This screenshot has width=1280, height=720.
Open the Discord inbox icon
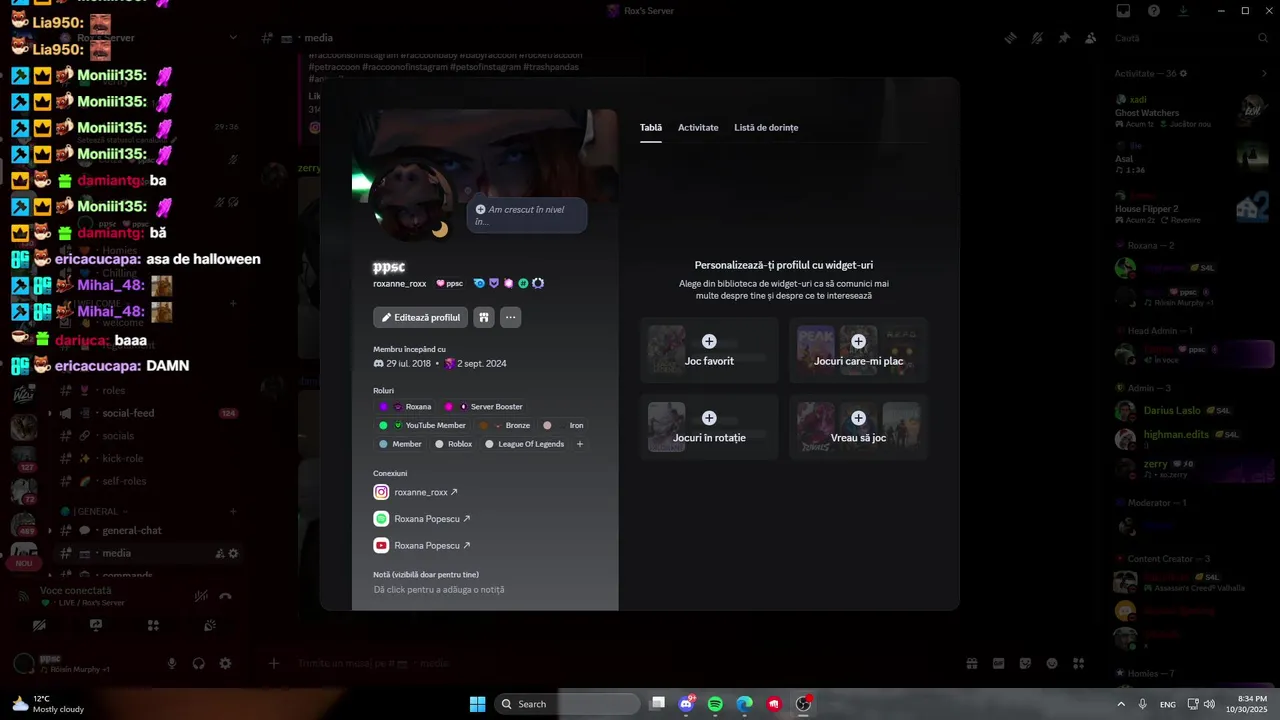(1123, 11)
